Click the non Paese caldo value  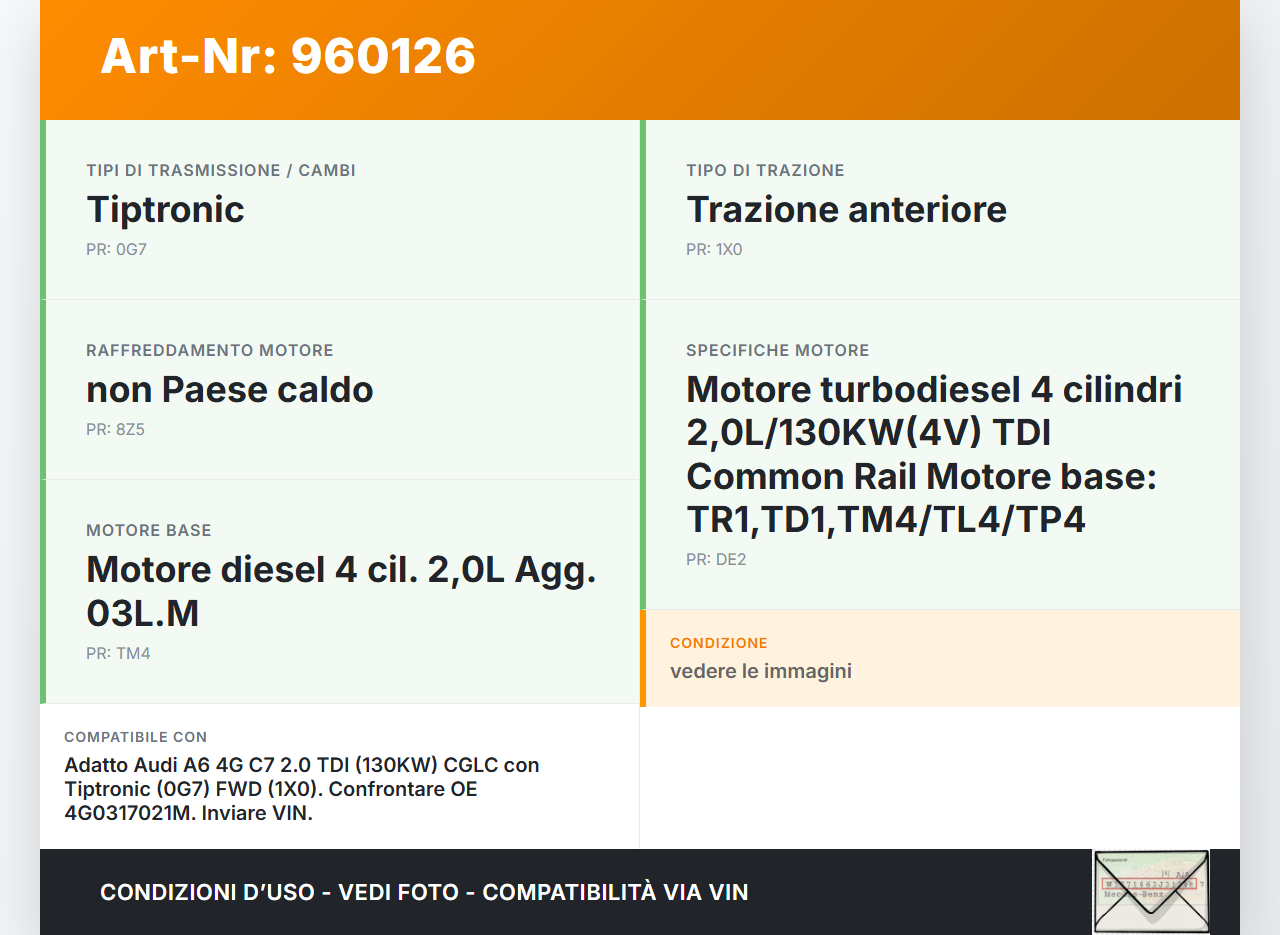coord(230,389)
